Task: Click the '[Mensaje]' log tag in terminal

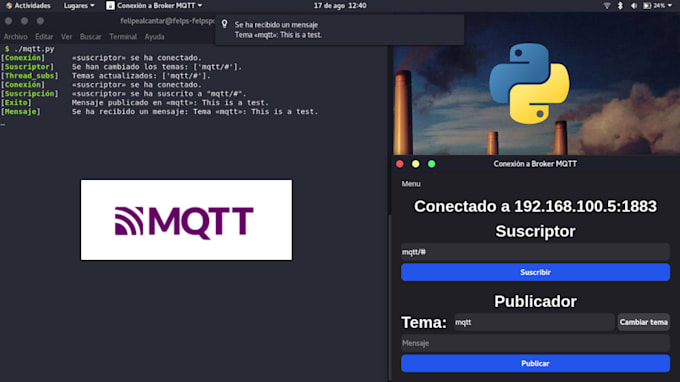Action: click(20, 111)
